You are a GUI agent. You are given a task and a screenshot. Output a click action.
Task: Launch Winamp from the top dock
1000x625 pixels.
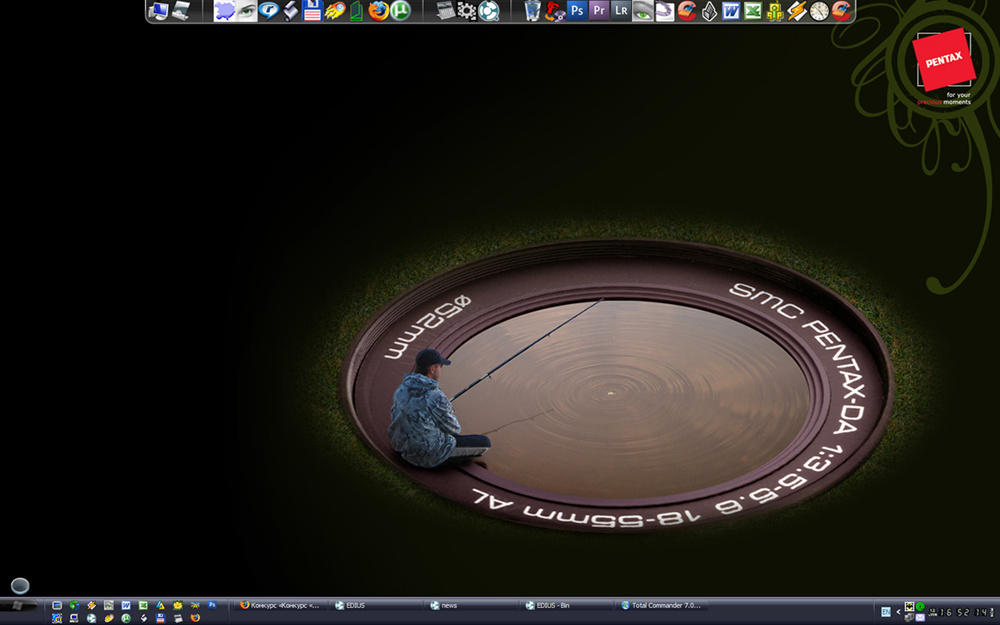[797, 11]
